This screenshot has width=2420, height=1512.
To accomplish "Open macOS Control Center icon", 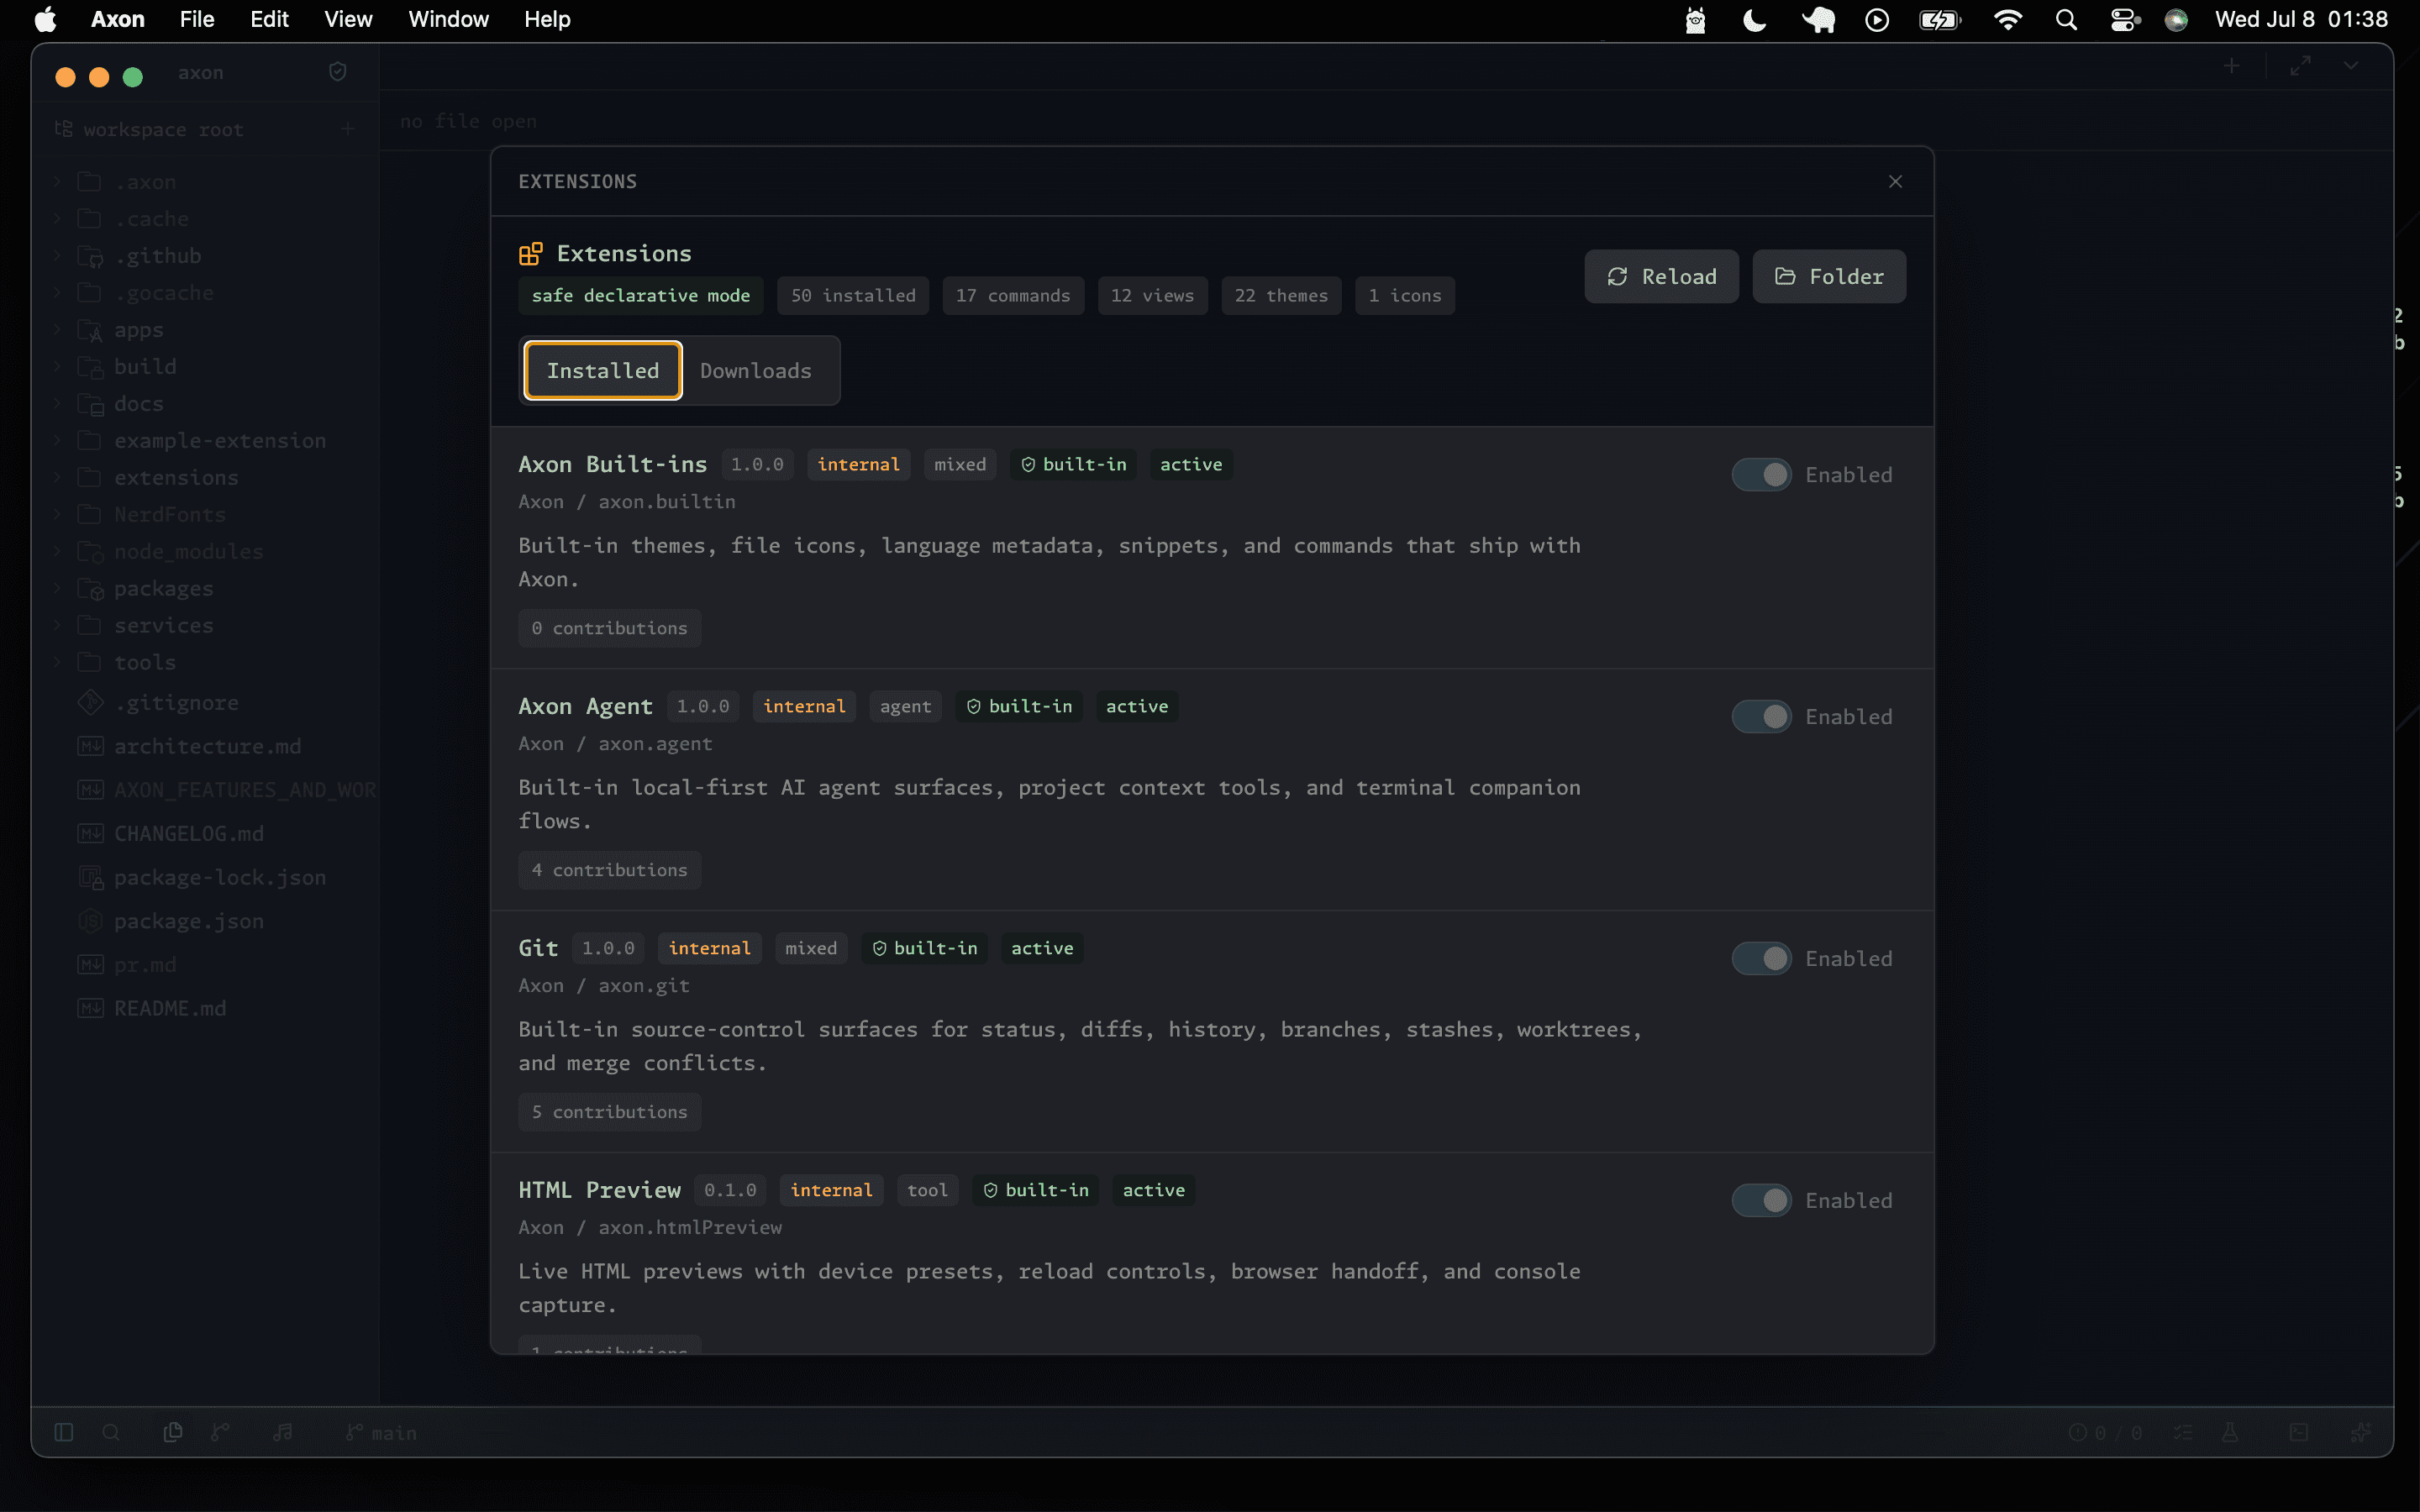I will tap(2124, 20).
